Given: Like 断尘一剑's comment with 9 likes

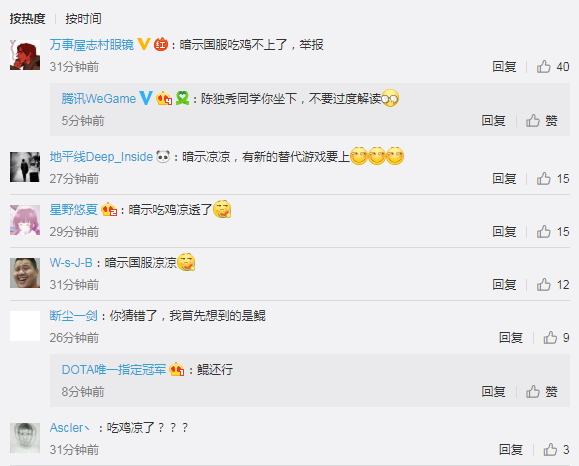Looking at the screenshot, I should [x=550, y=337].
